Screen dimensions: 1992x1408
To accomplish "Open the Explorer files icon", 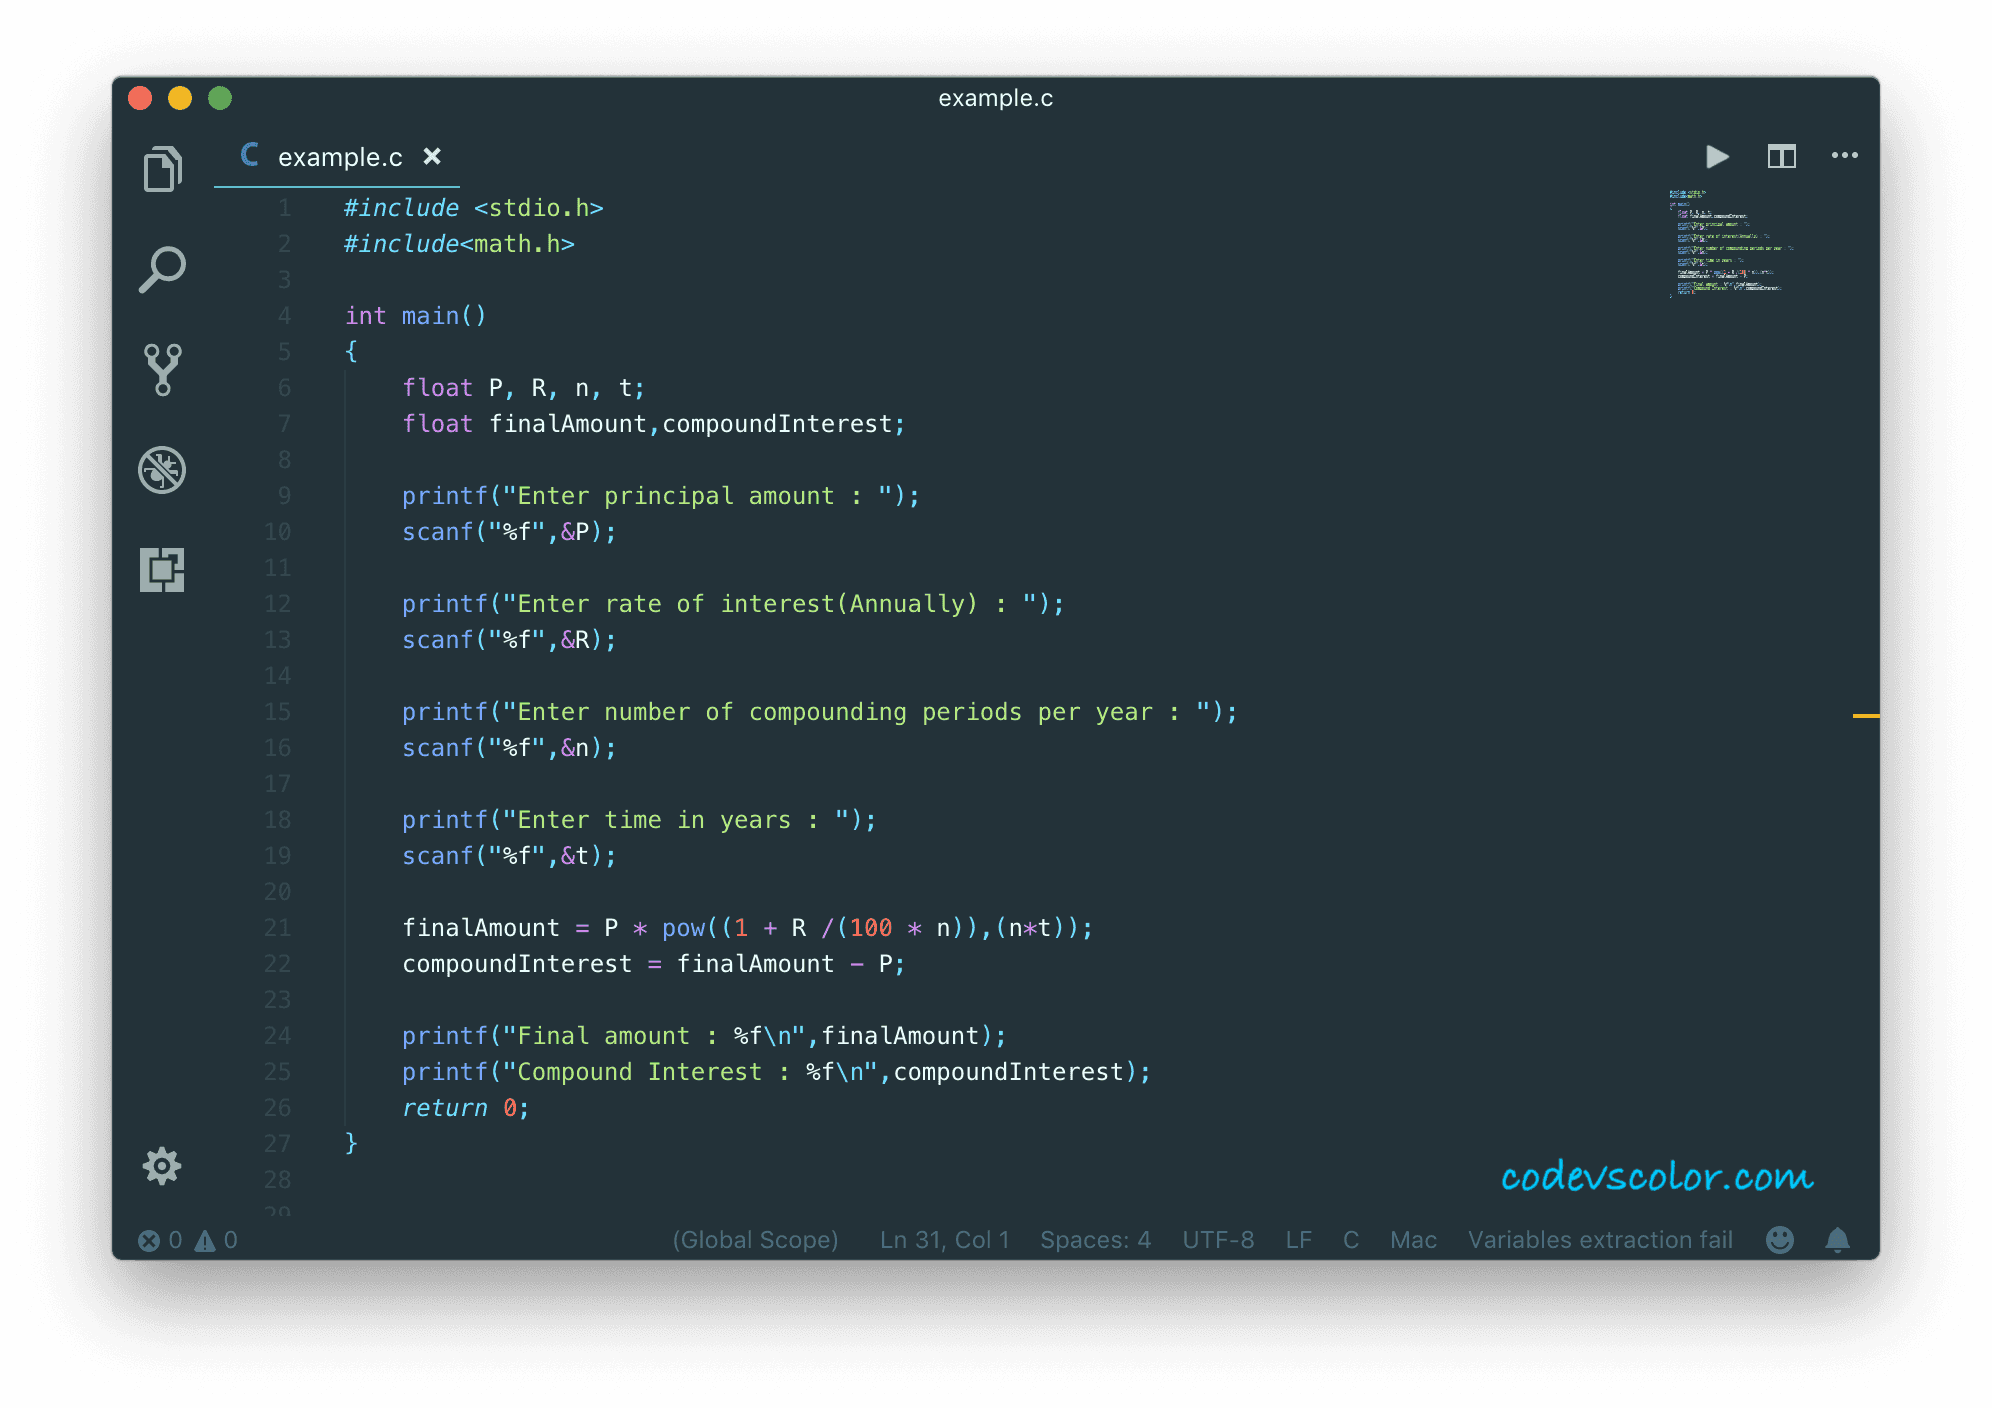I will 162,169.
